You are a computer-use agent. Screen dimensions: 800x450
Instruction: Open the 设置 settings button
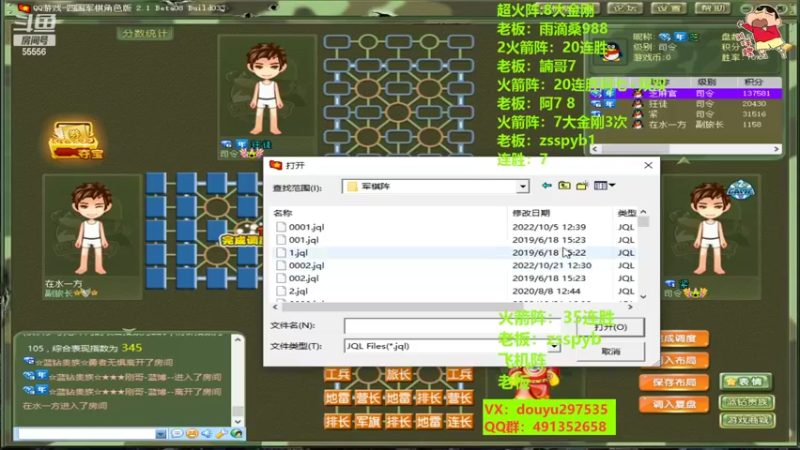coord(668,8)
